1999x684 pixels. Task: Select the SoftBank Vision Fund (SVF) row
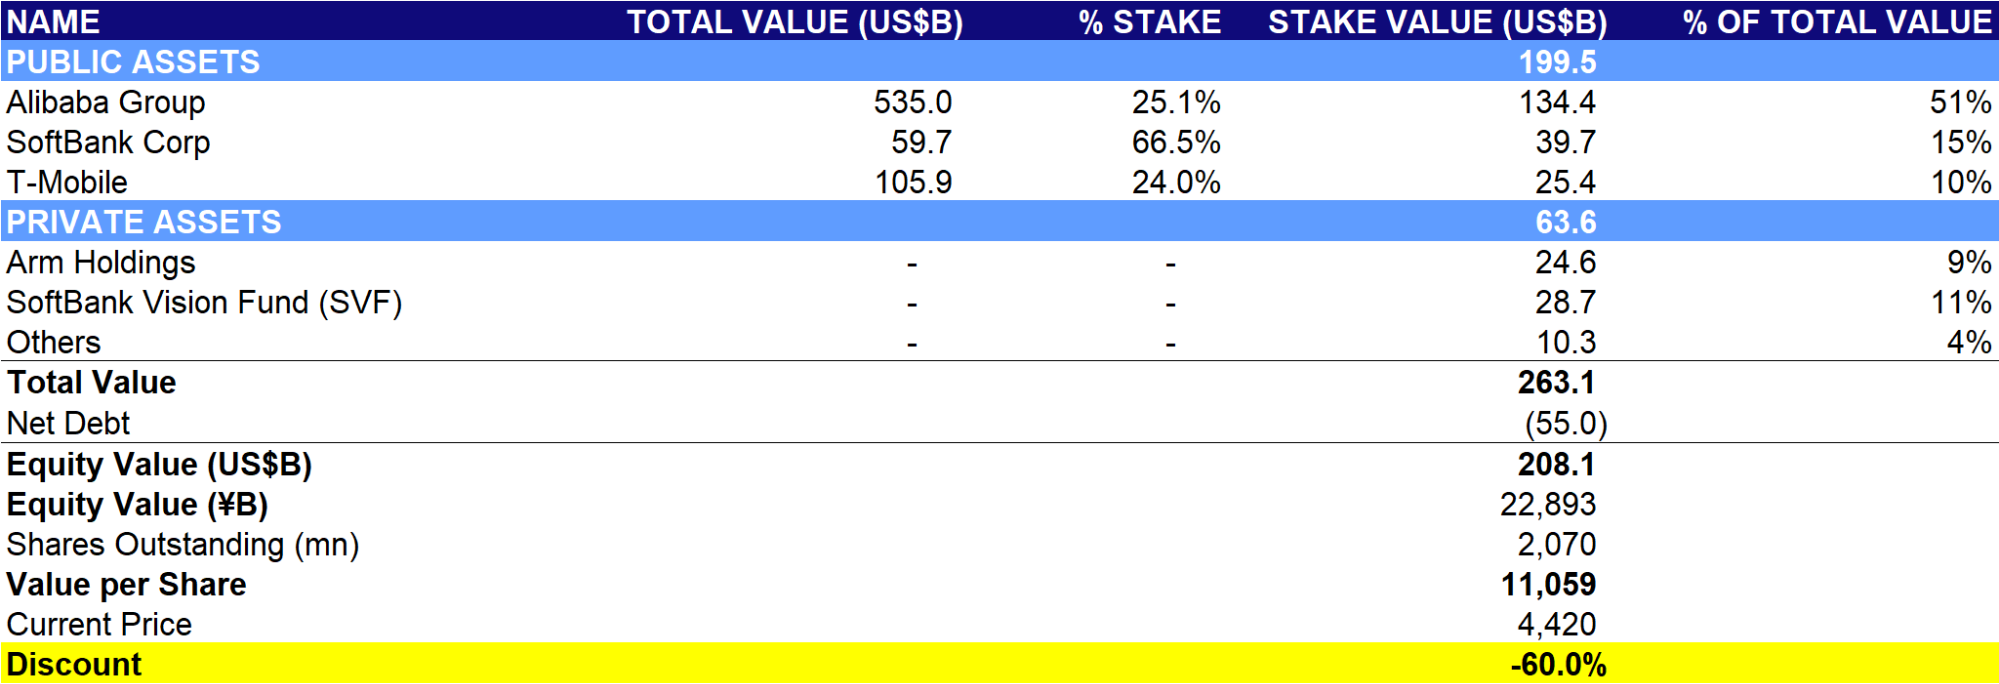(x=204, y=302)
